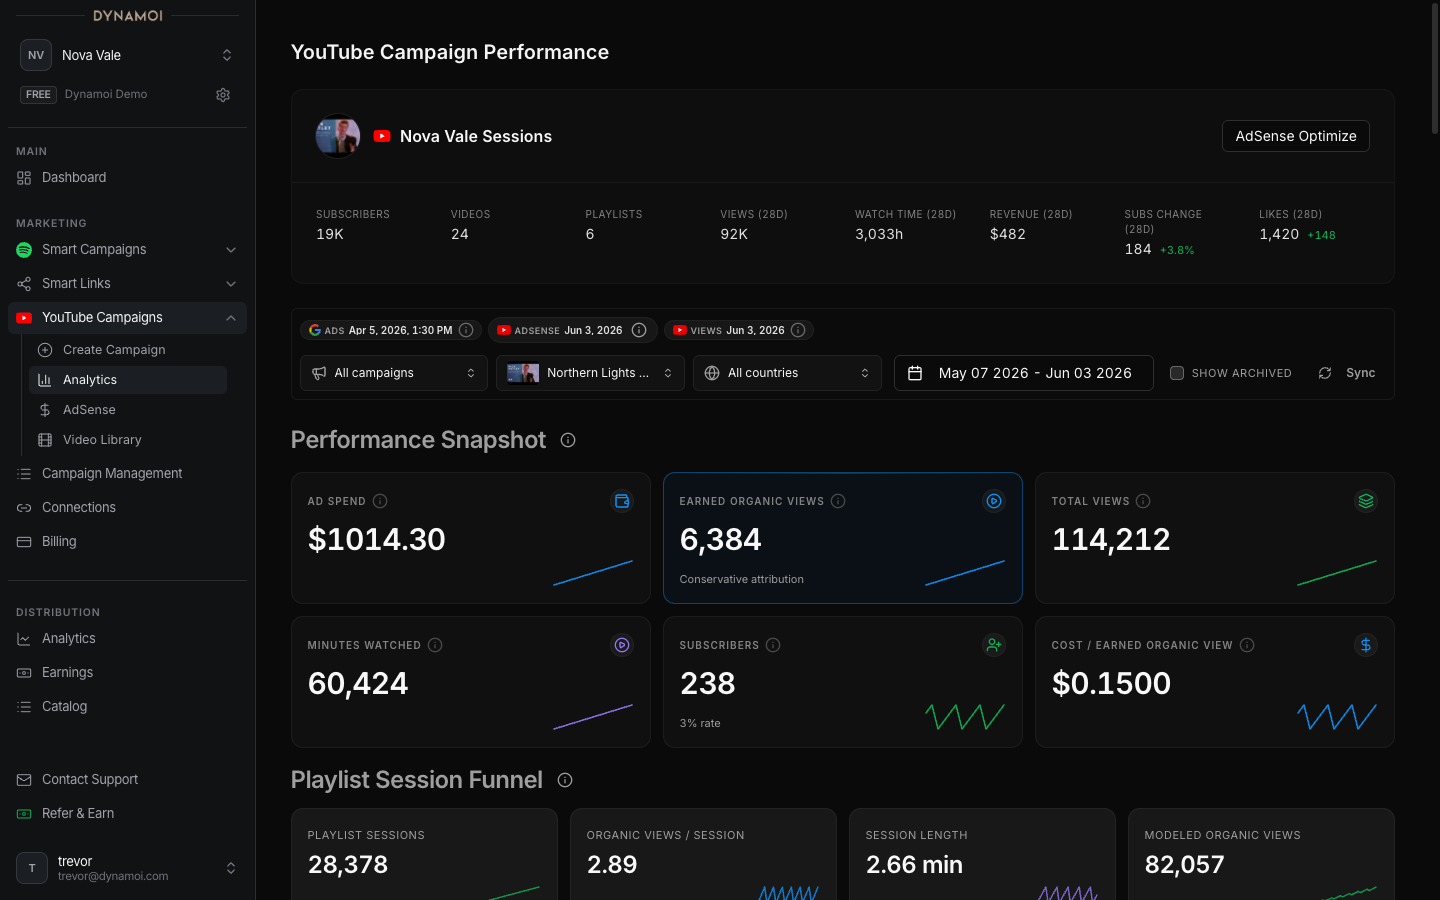Click the Subs Change +3.8% value

point(1177,251)
